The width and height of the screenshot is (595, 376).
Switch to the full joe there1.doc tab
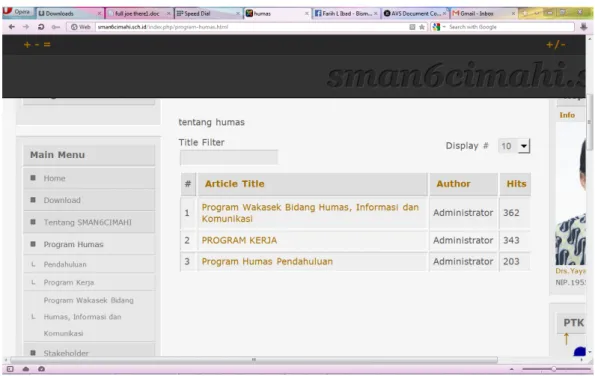[x=139, y=13]
